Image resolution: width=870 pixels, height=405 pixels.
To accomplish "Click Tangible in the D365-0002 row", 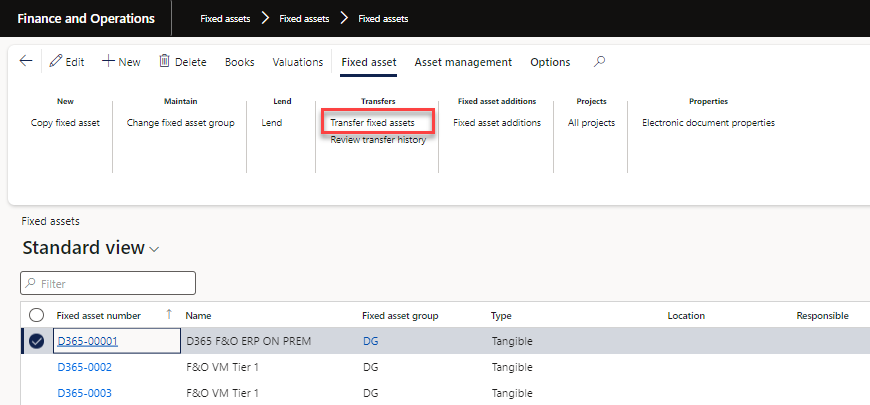I will pyautogui.click(x=512, y=367).
